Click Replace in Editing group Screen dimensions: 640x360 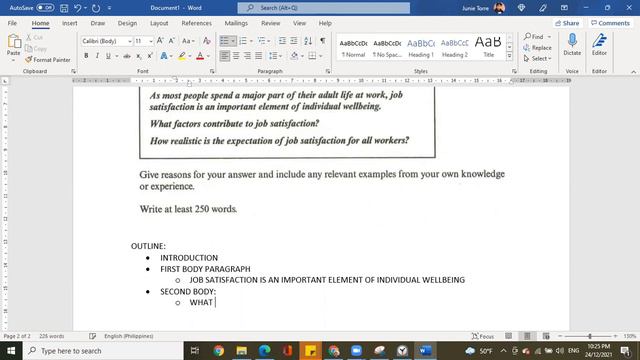(x=537, y=48)
